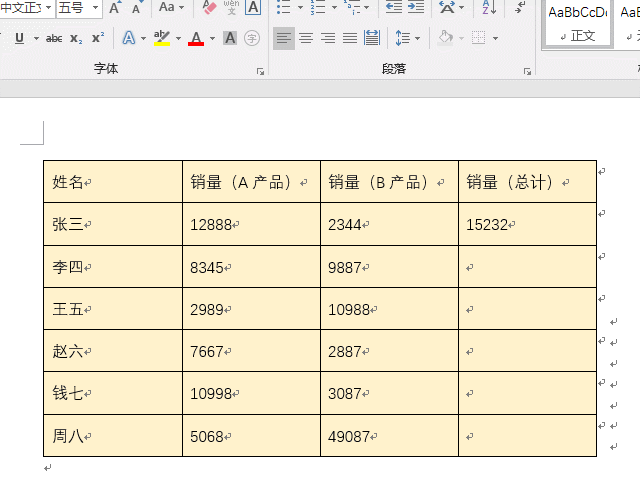
Task: Expand font color dropdown arrow
Action: (x=212, y=39)
